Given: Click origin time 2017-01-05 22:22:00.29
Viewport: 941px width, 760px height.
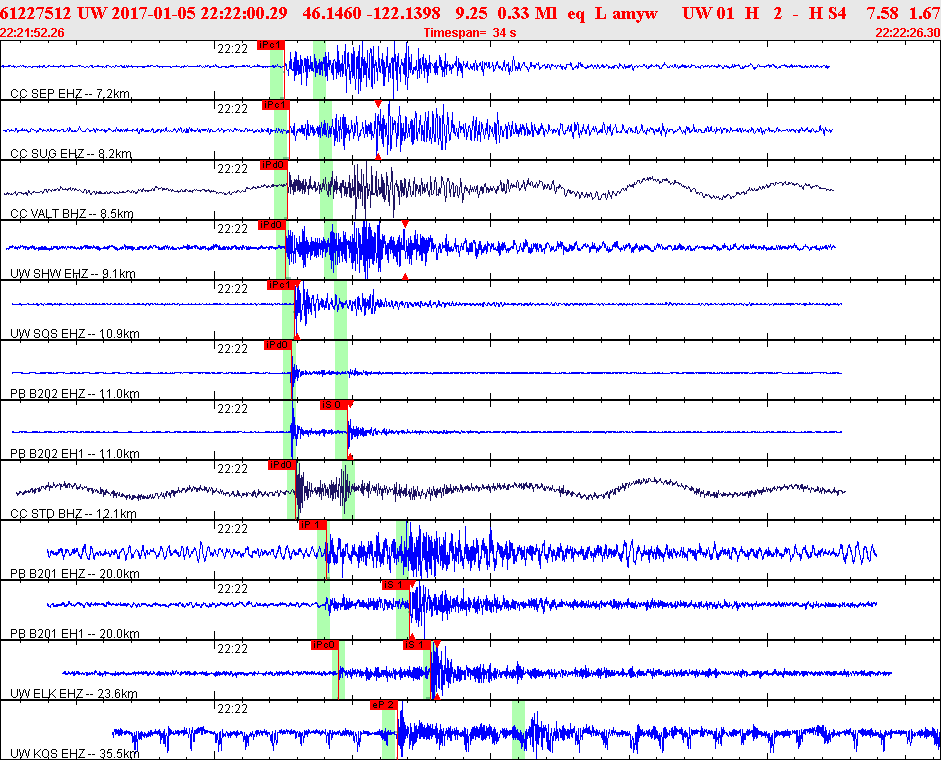Looking at the screenshot, I should point(197,13).
